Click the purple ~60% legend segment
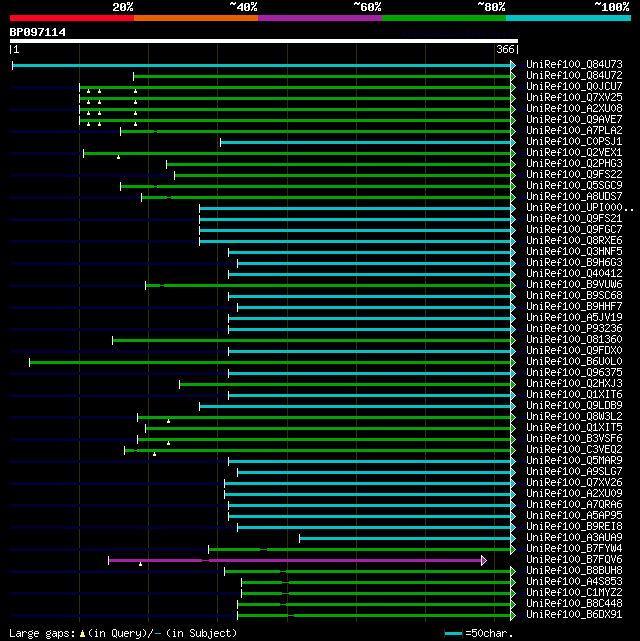The image size is (640, 641). pos(320,18)
